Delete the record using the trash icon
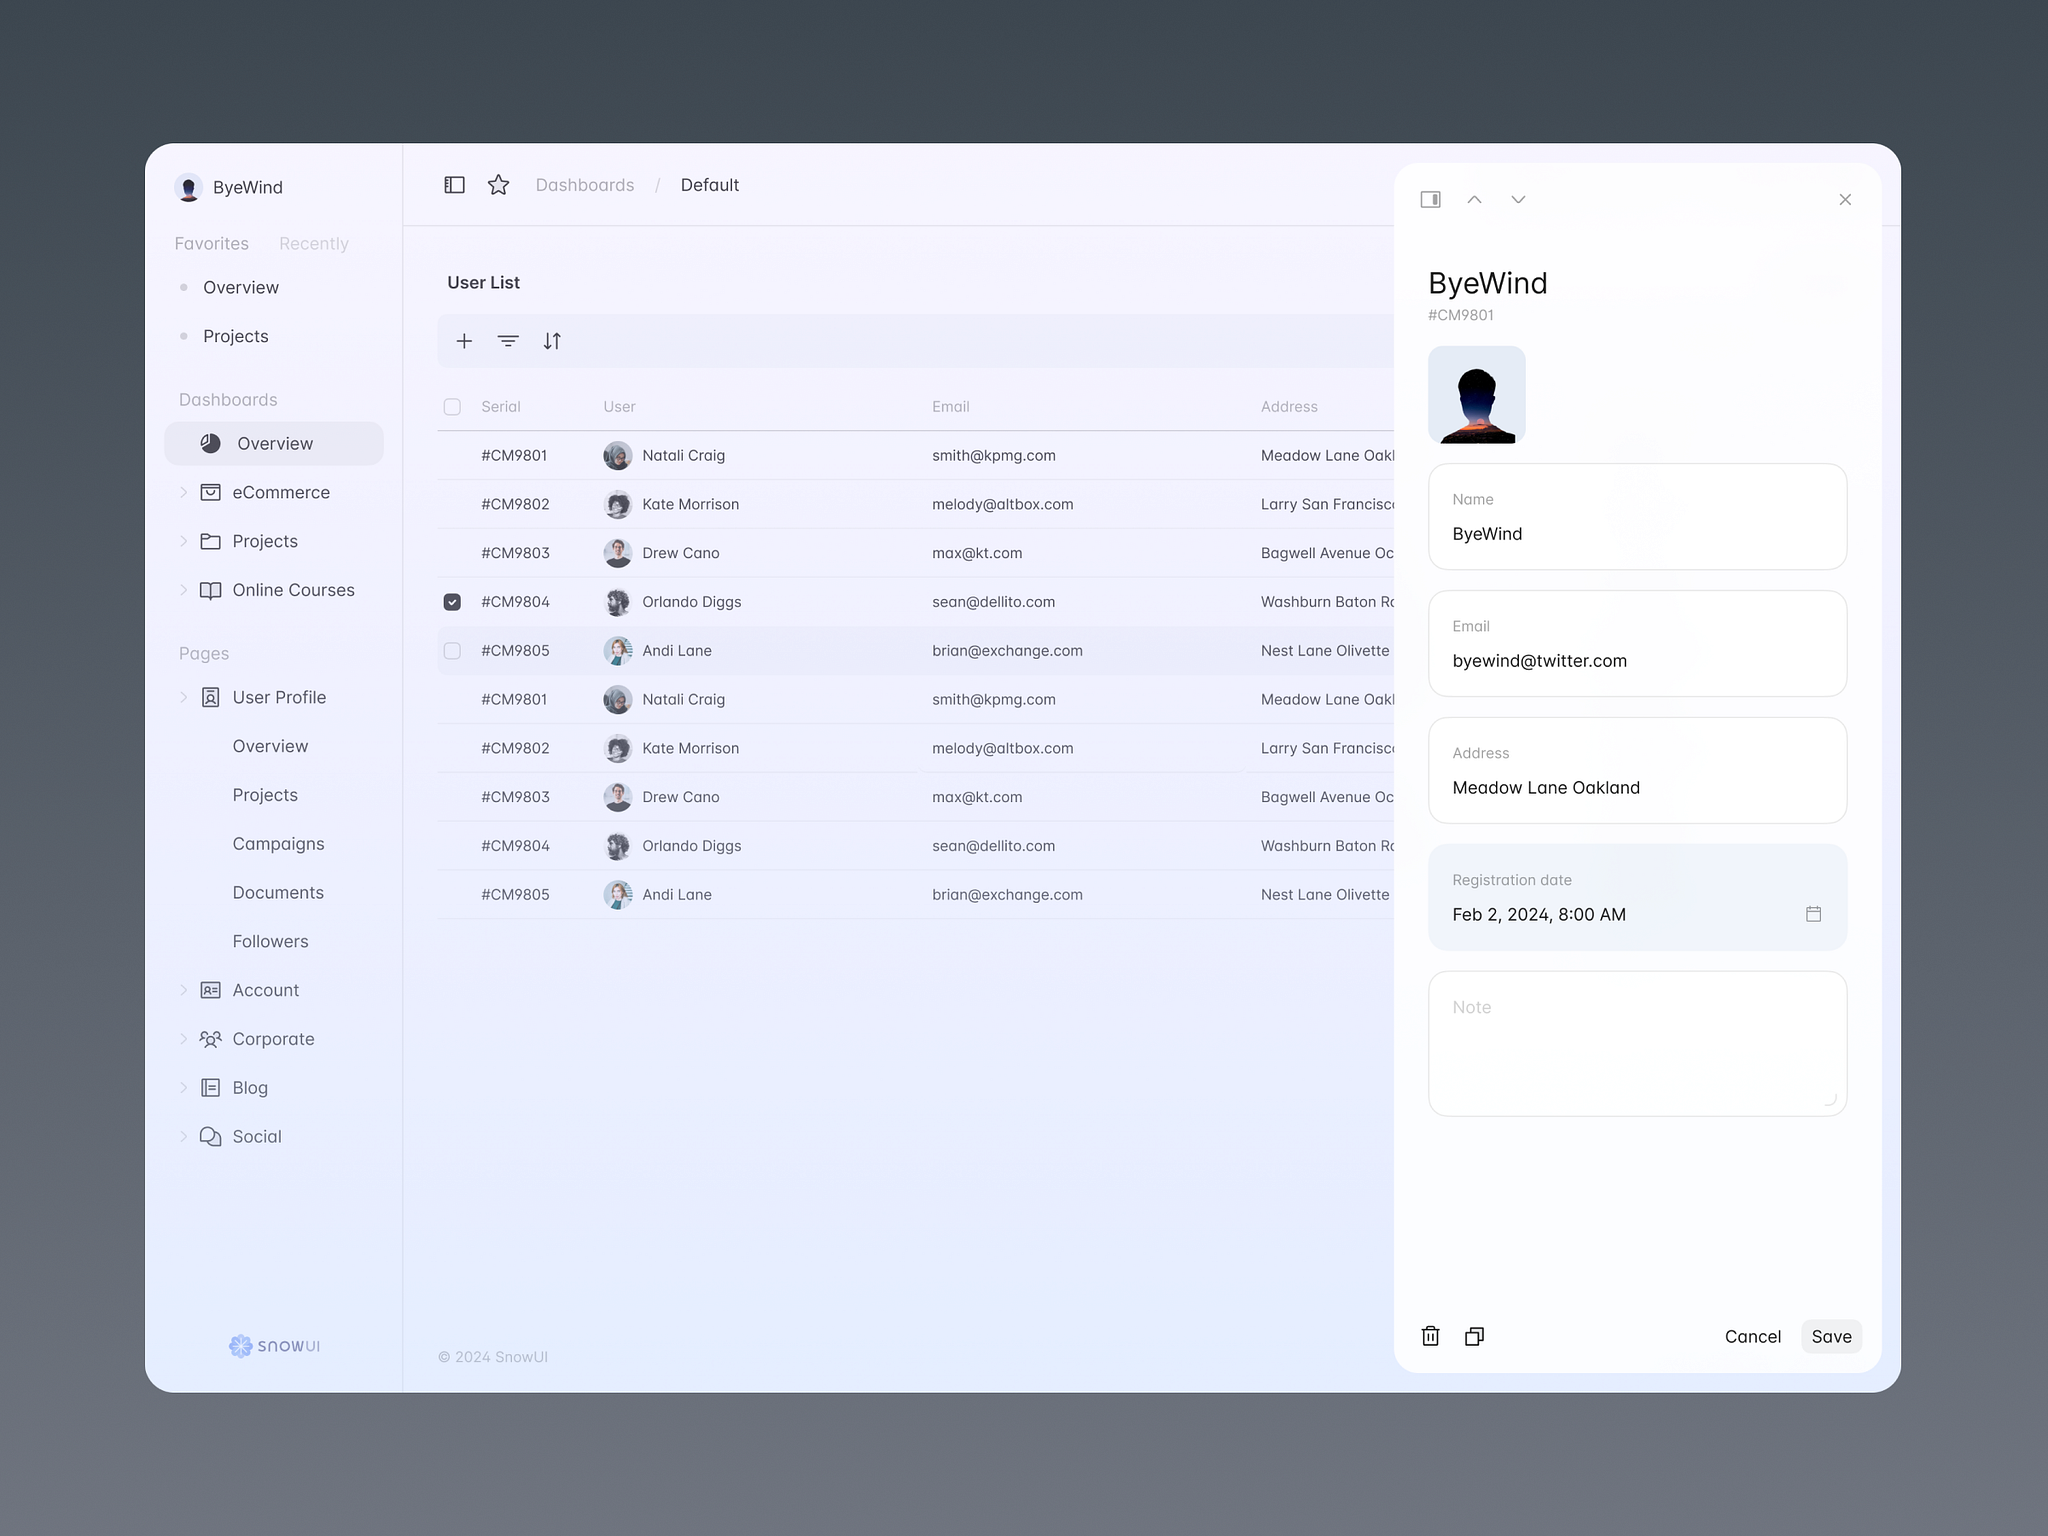 tap(1430, 1336)
